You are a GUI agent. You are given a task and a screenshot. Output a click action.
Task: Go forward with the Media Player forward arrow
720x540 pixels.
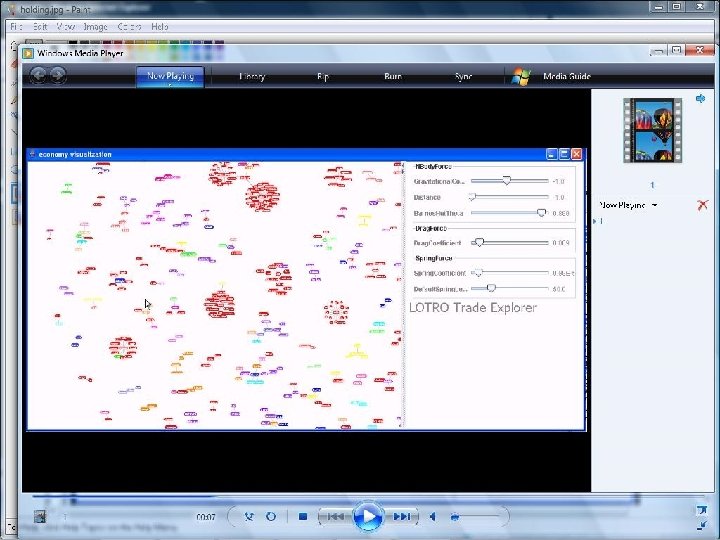coord(57,75)
